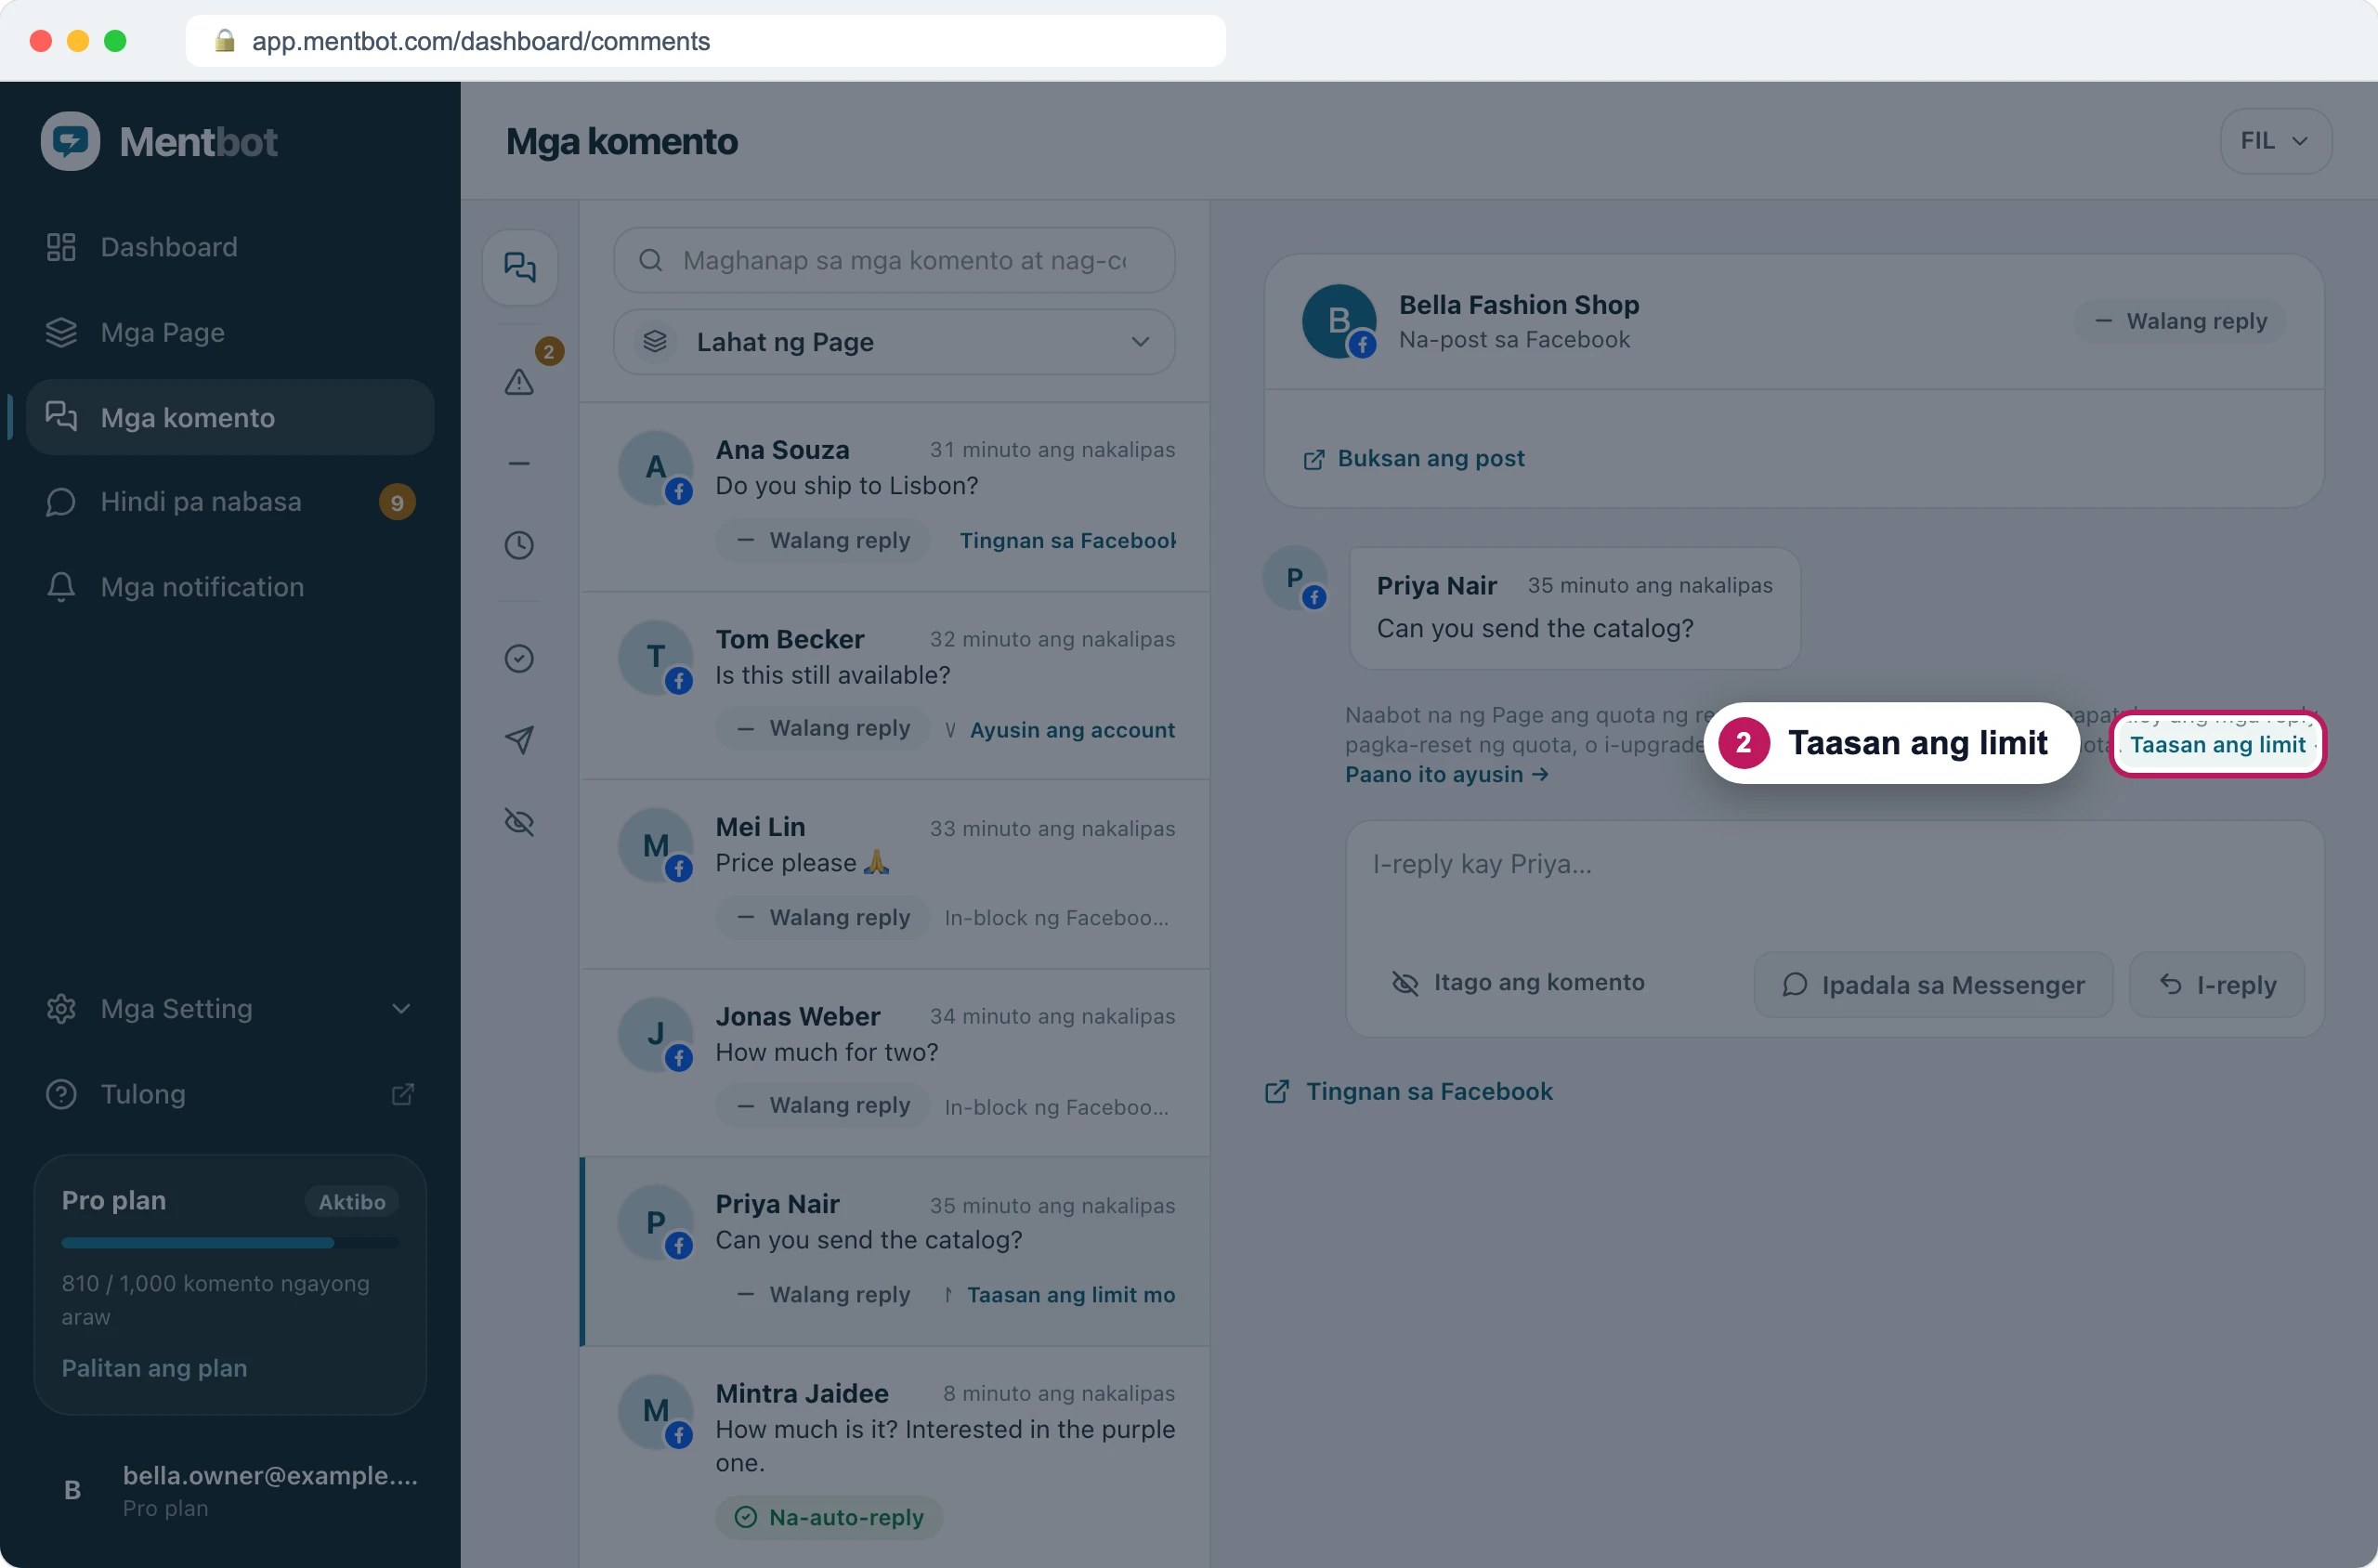Image resolution: width=2378 pixels, height=1568 pixels.
Task: Go to Mga Page in sidebar
Action: coord(230,332)
